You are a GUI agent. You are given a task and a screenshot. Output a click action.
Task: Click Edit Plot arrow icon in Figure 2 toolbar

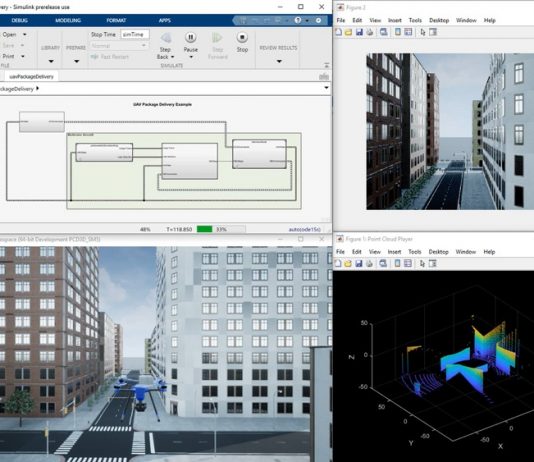pos(423,32)
